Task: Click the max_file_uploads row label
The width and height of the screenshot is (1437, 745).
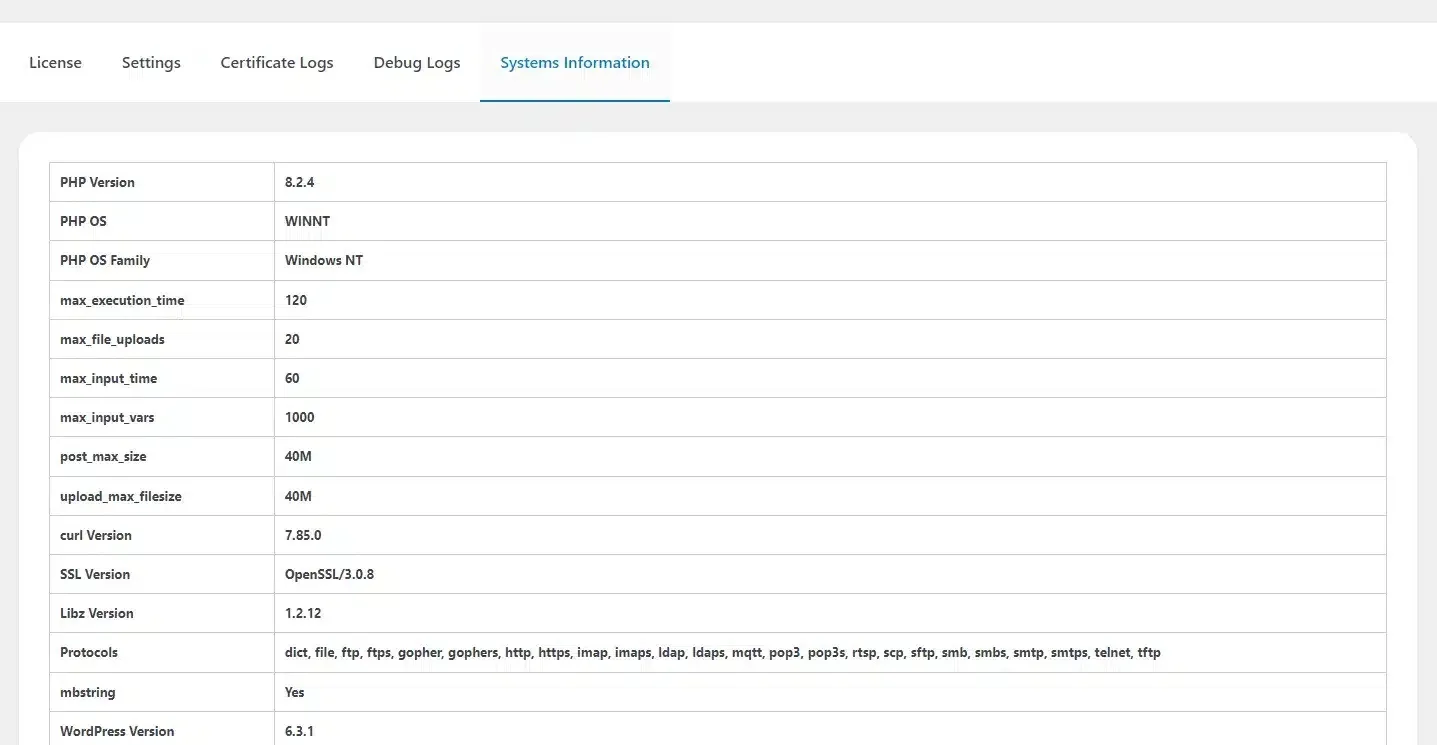Action: point(112,340)
